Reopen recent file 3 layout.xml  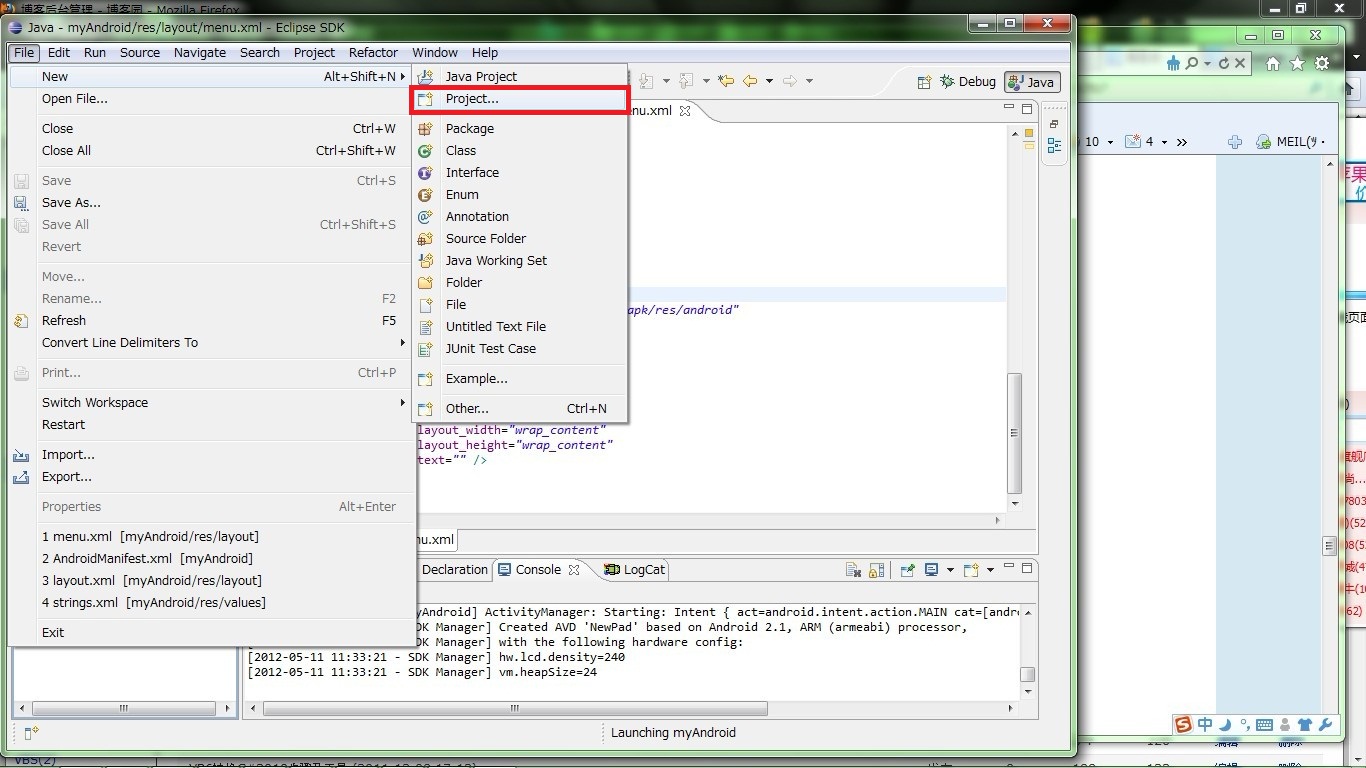(211, 580)
